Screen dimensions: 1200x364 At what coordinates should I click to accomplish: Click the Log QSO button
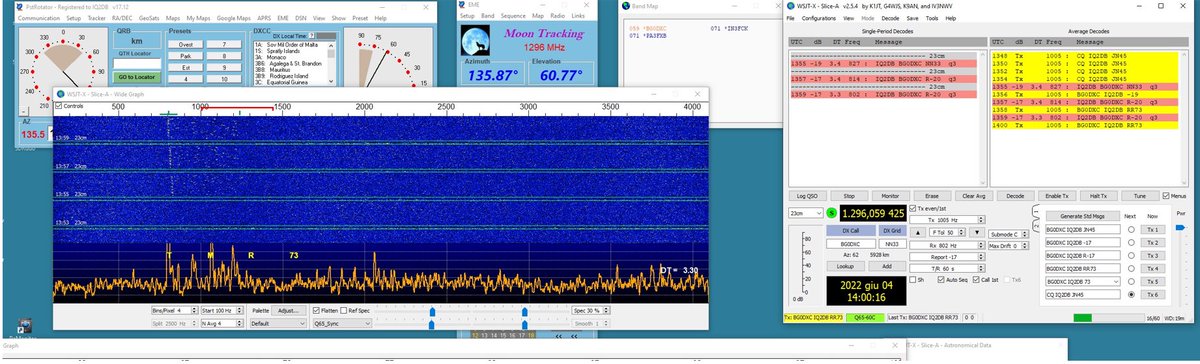click(807, 196)
